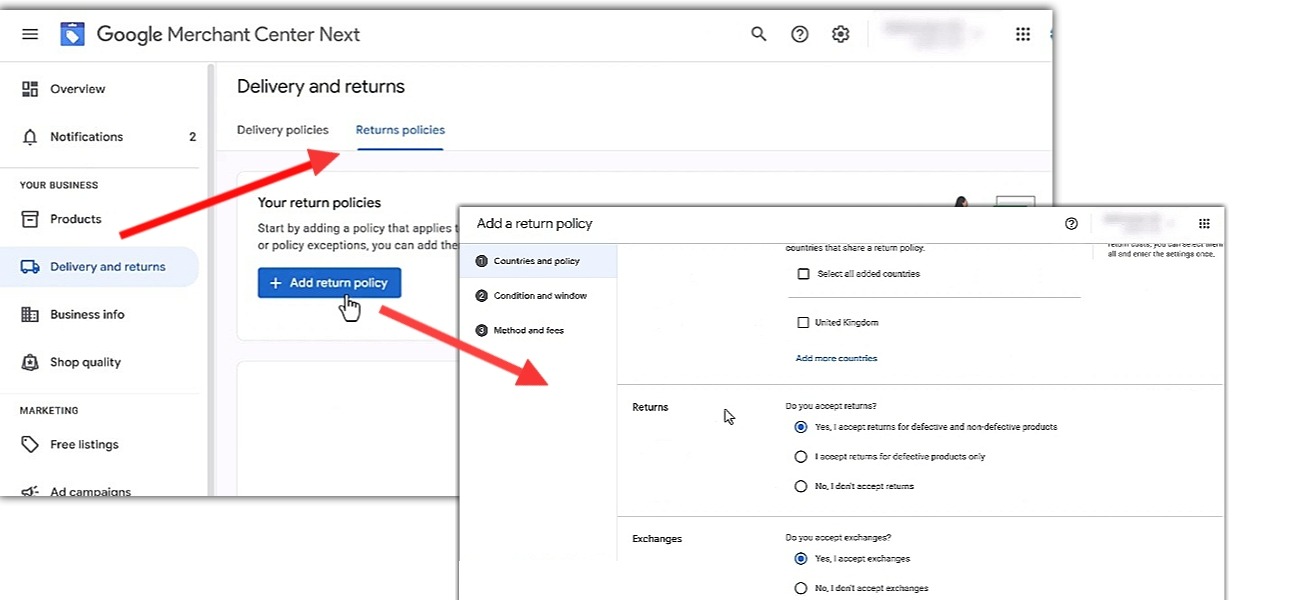Viewport: 1300px width, 600px height.
Task: Choose No, I don't accept returns
Action: pos(800,487)
